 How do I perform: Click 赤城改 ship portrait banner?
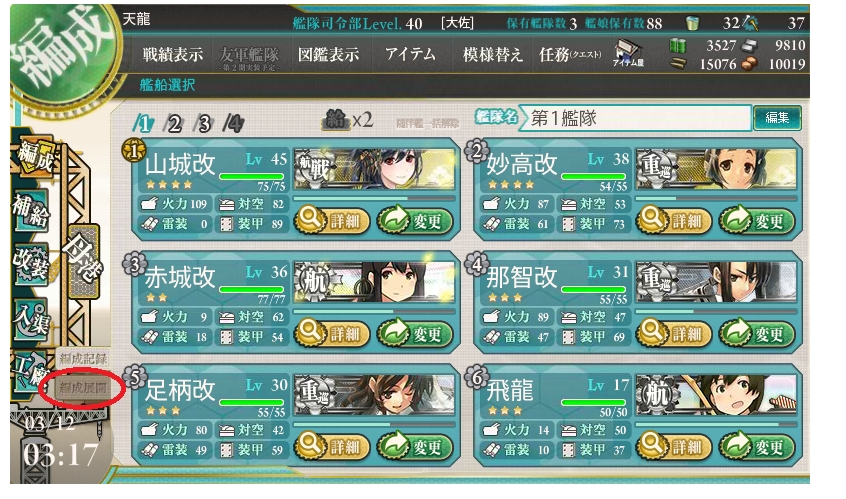tap(374, 281)
